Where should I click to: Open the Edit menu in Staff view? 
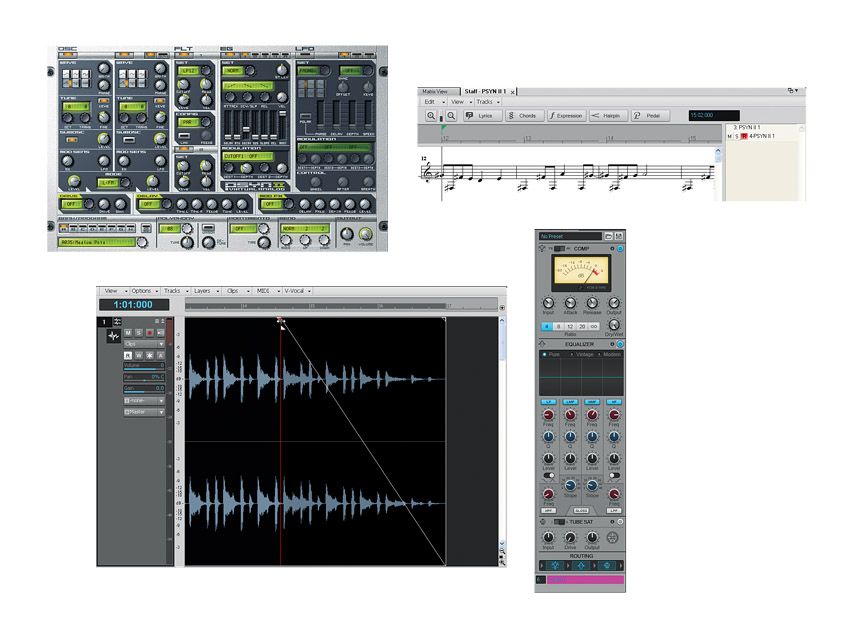click(434, 102)
